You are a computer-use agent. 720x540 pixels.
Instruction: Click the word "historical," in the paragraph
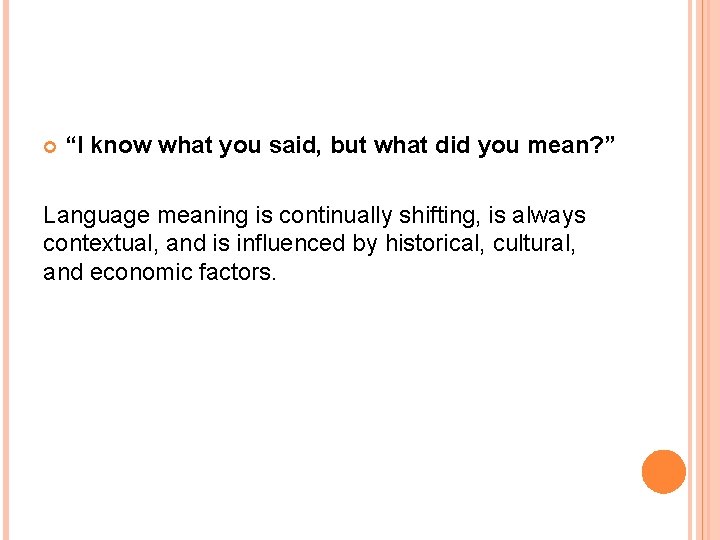435,243
